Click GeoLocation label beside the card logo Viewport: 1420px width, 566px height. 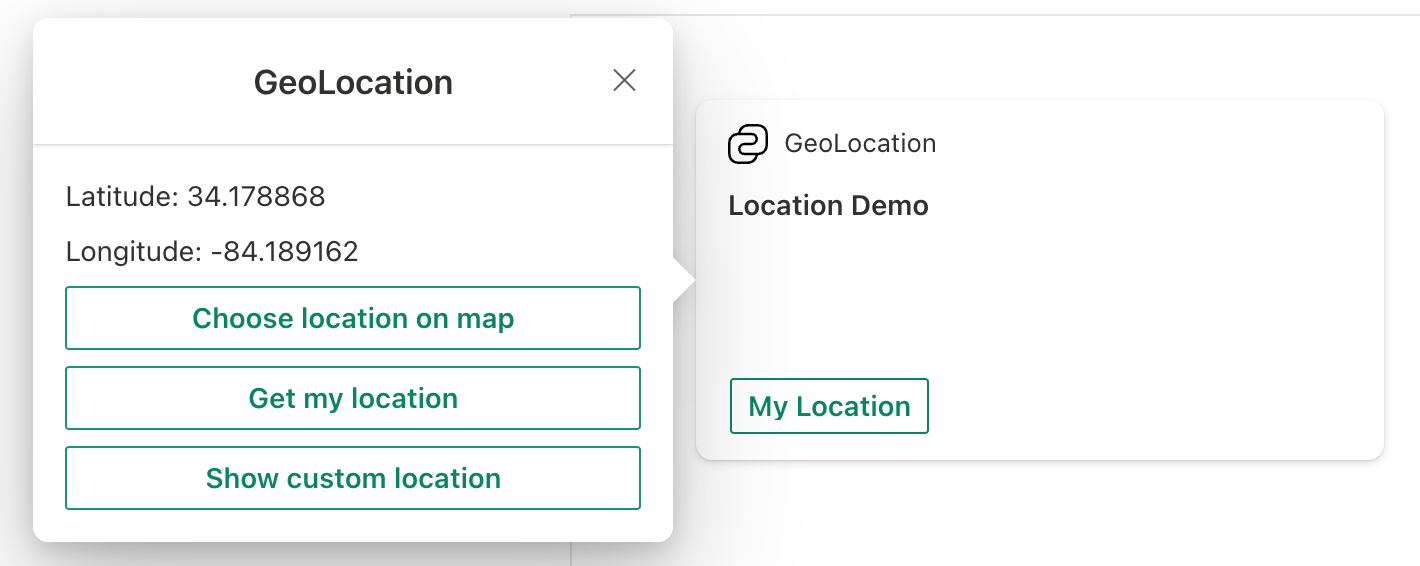point(860,143)
